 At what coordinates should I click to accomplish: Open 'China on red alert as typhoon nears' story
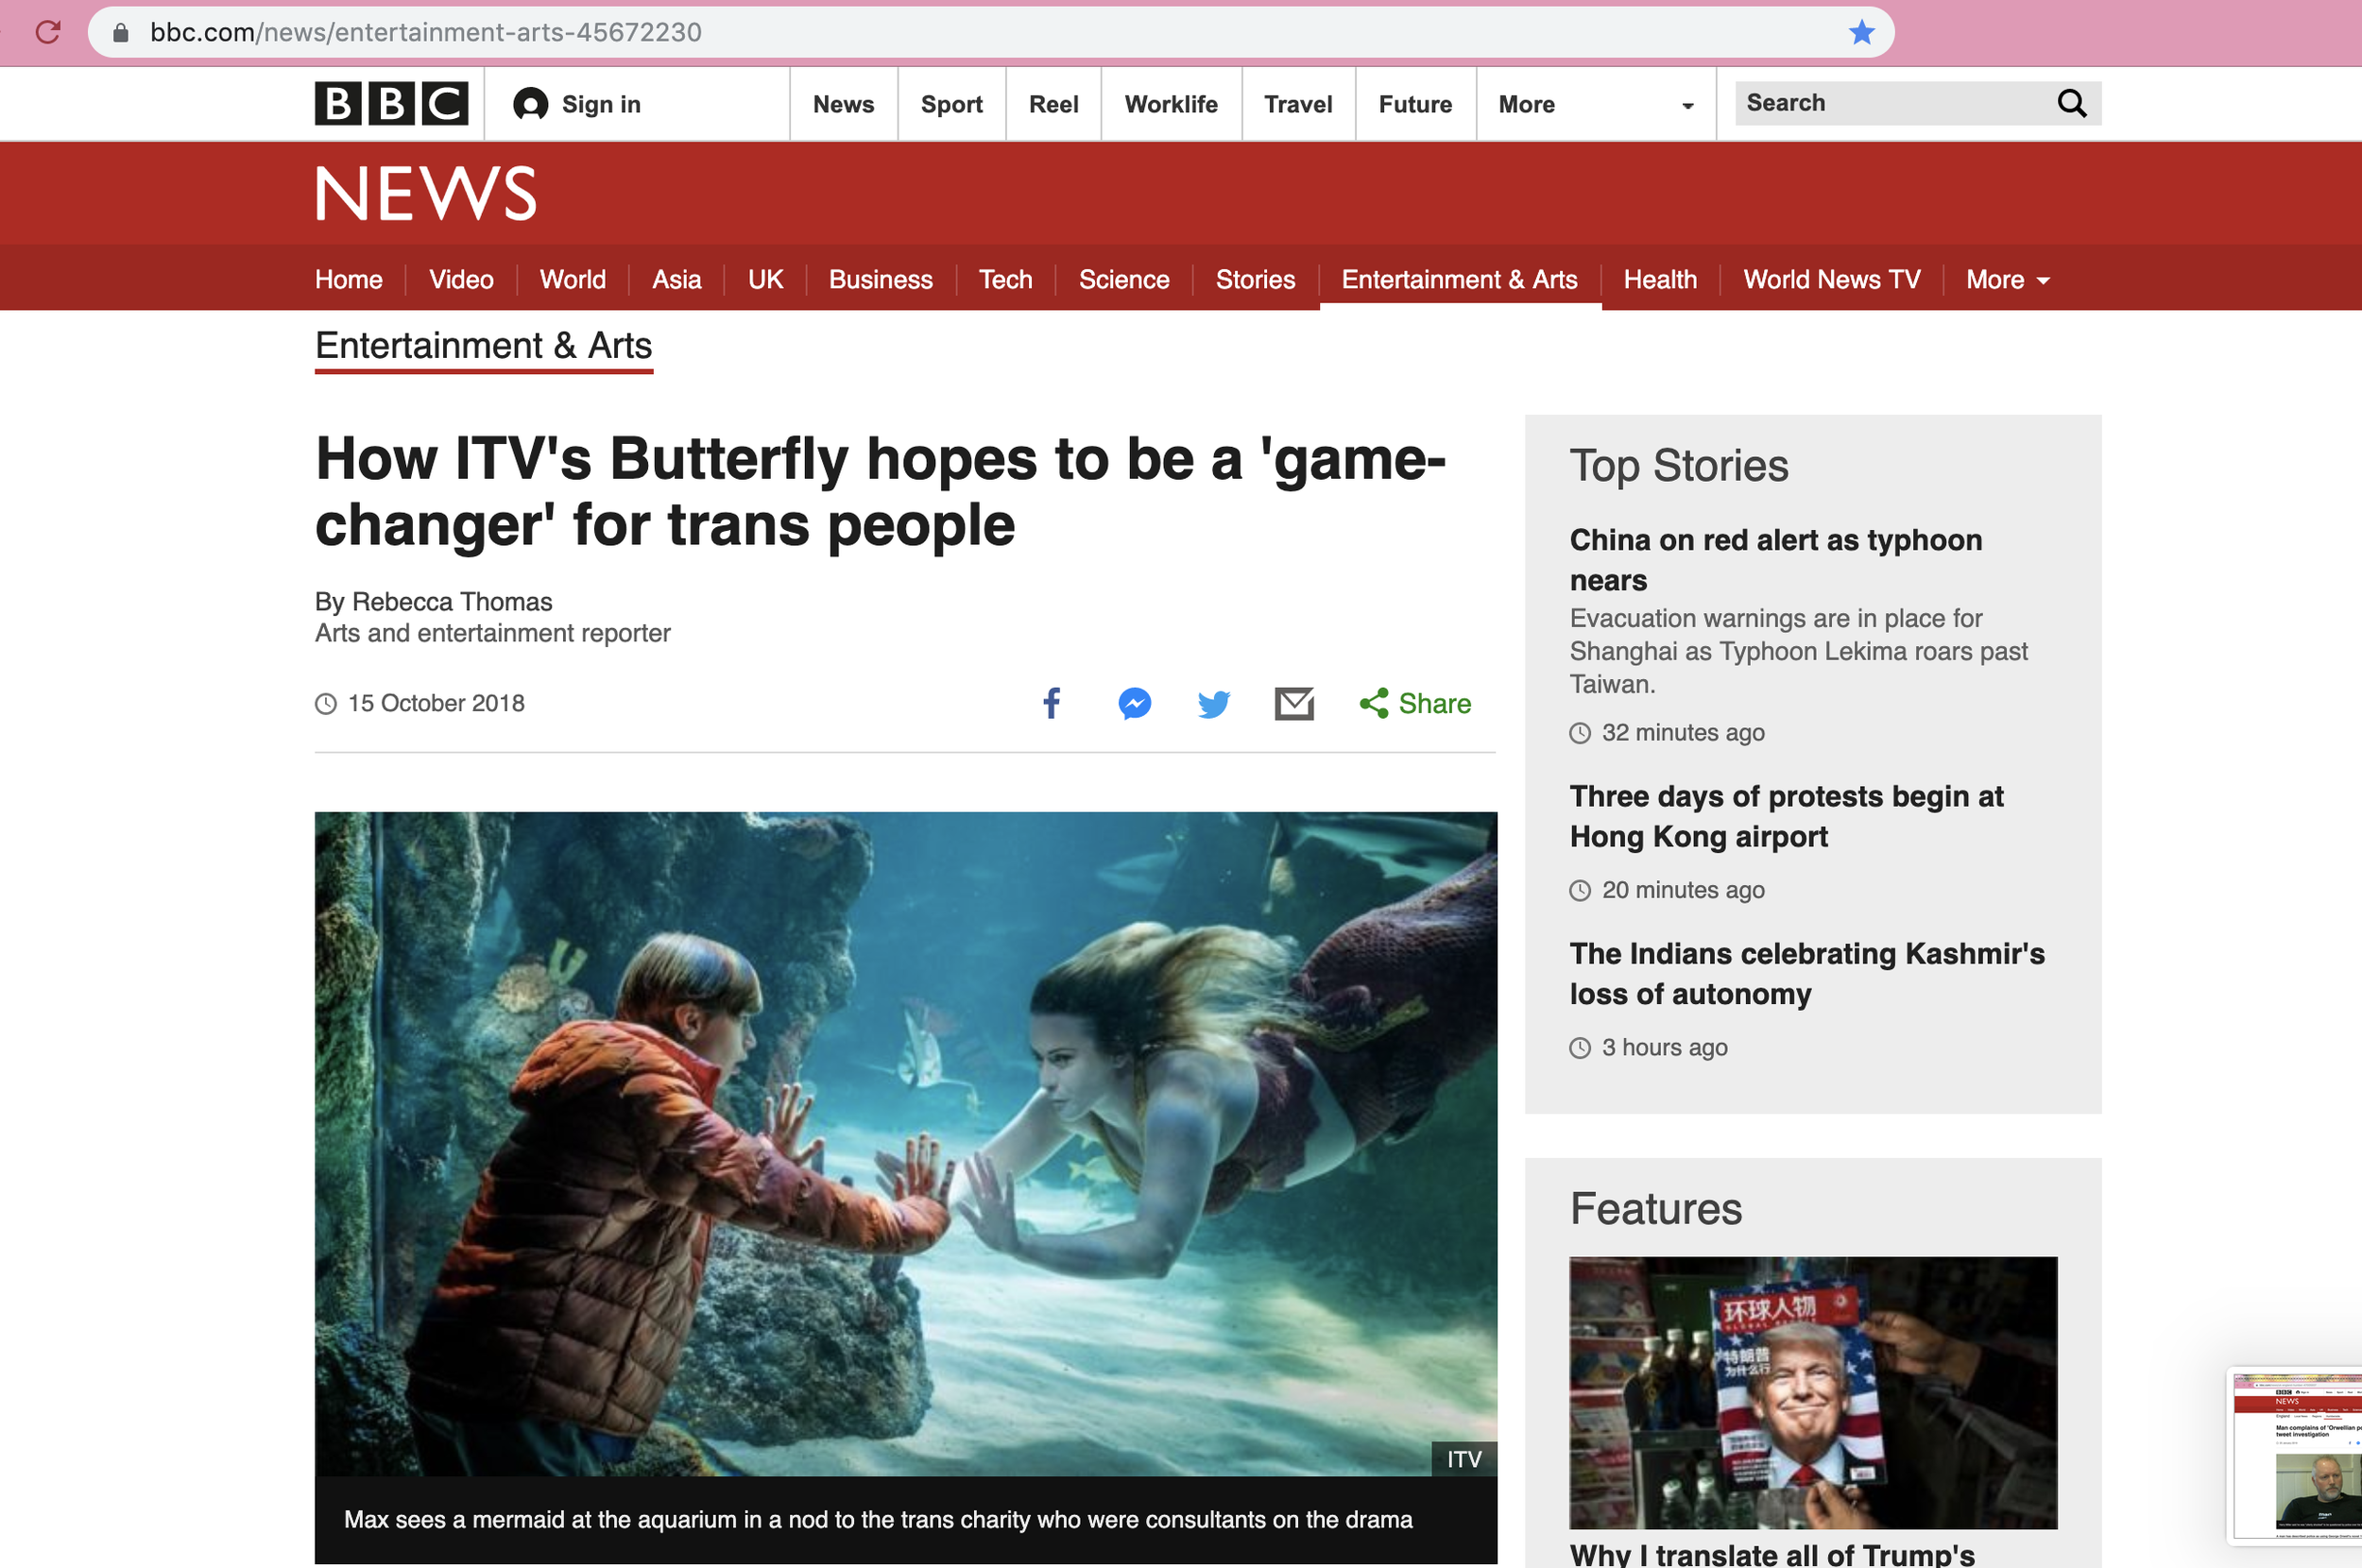pos(1775,560)
